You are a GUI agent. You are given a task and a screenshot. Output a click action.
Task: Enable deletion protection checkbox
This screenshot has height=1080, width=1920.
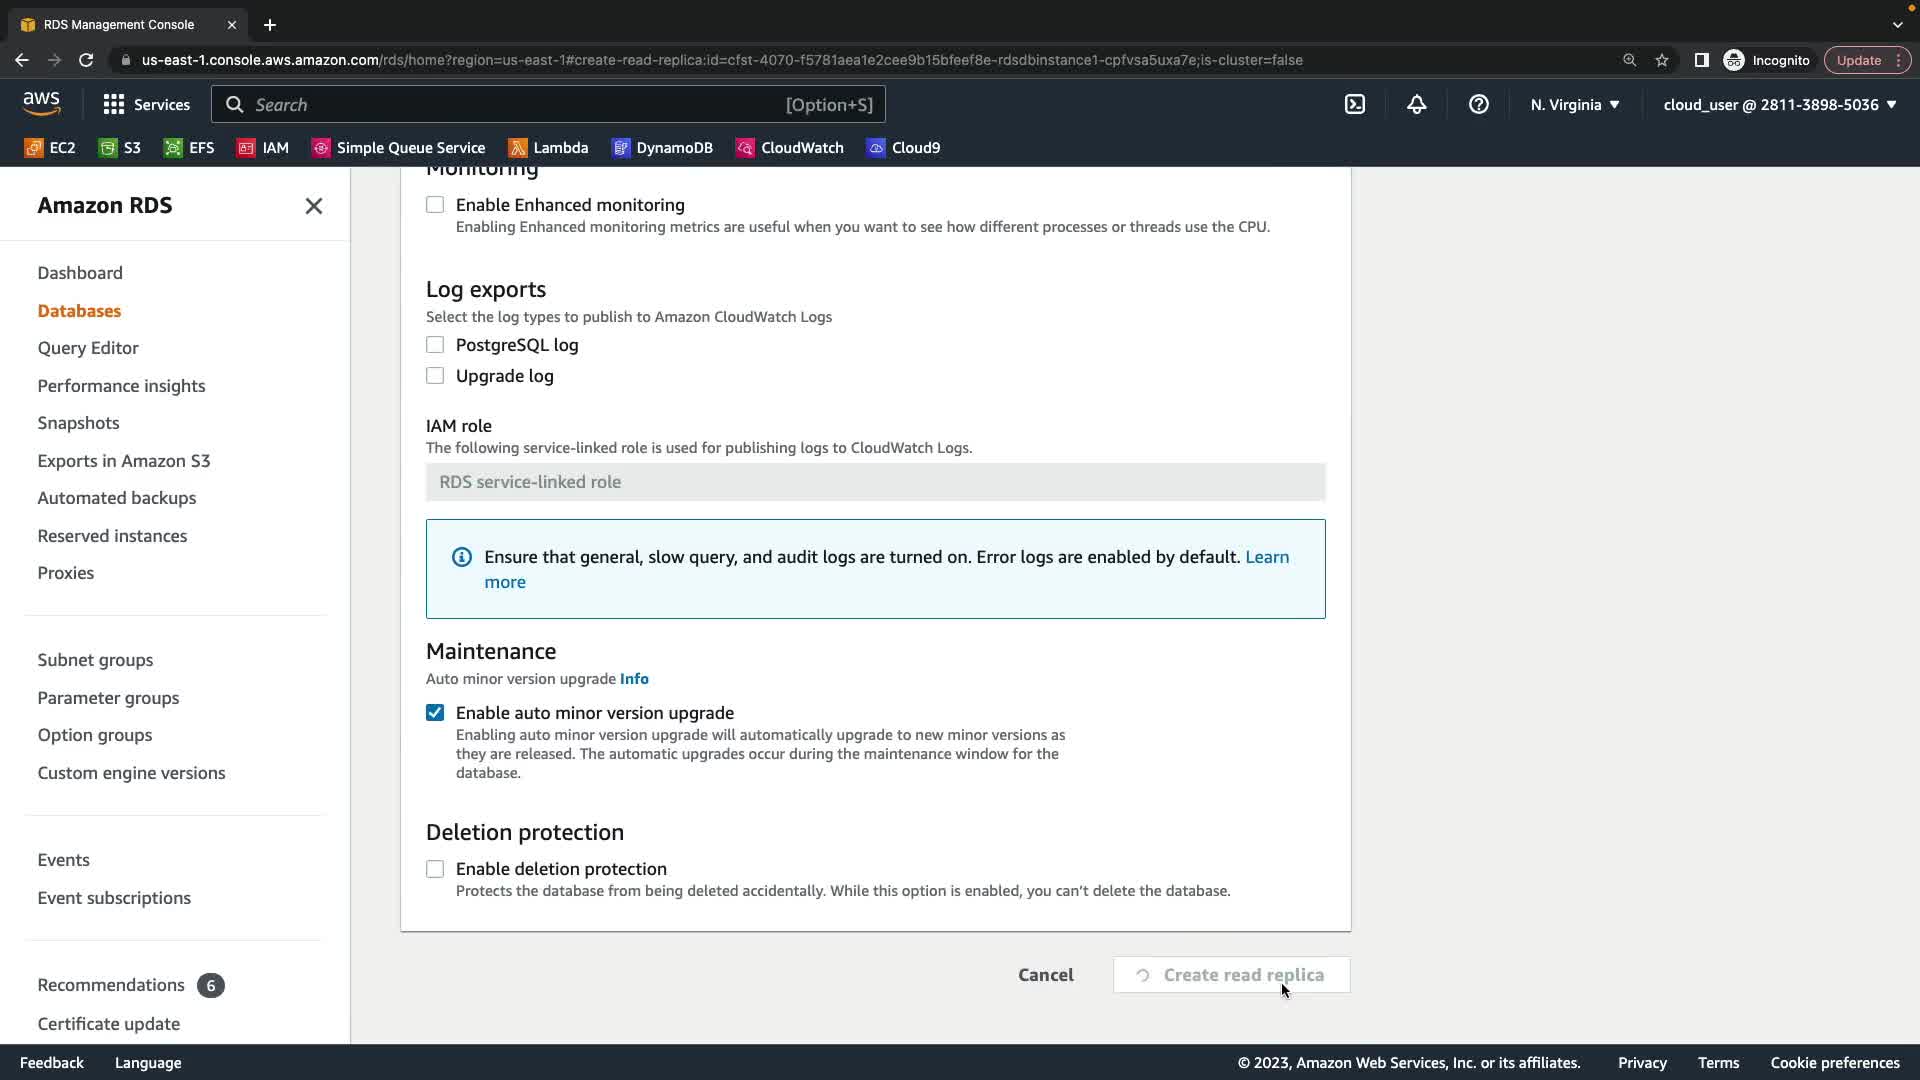(435, 869)
